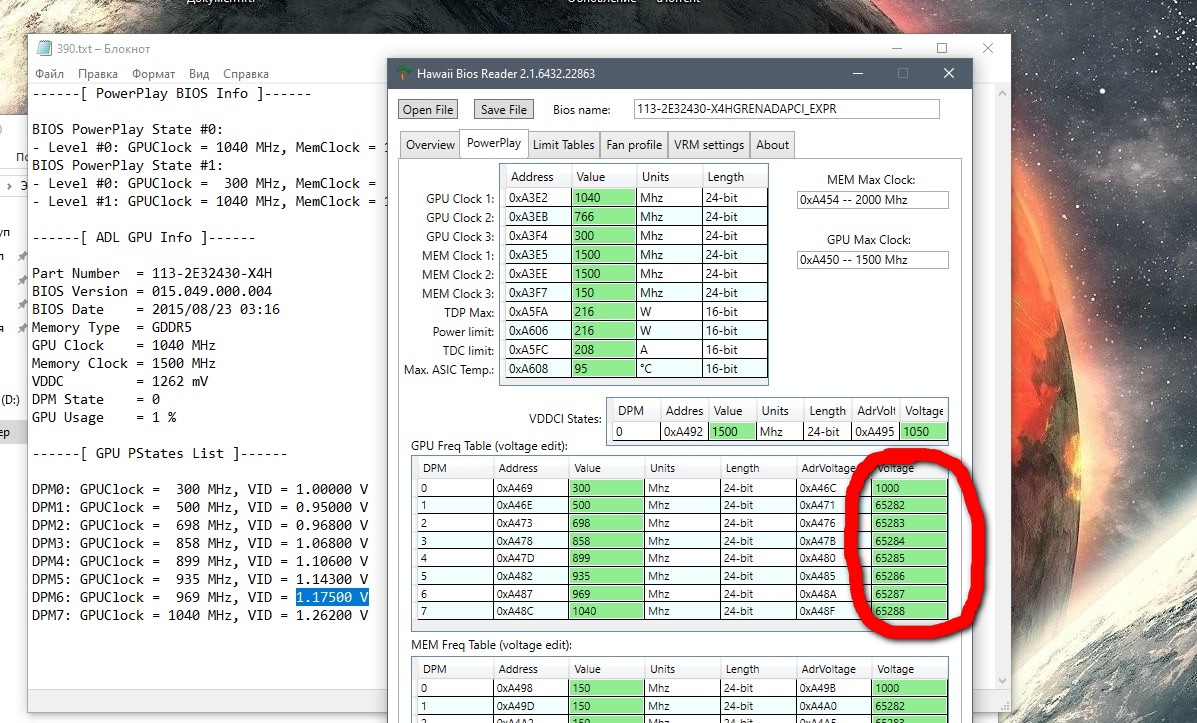Select GPU table voltage cell 65284
Image resolution: width=1197 pixels, height=723 pixels.
[909, 541]
